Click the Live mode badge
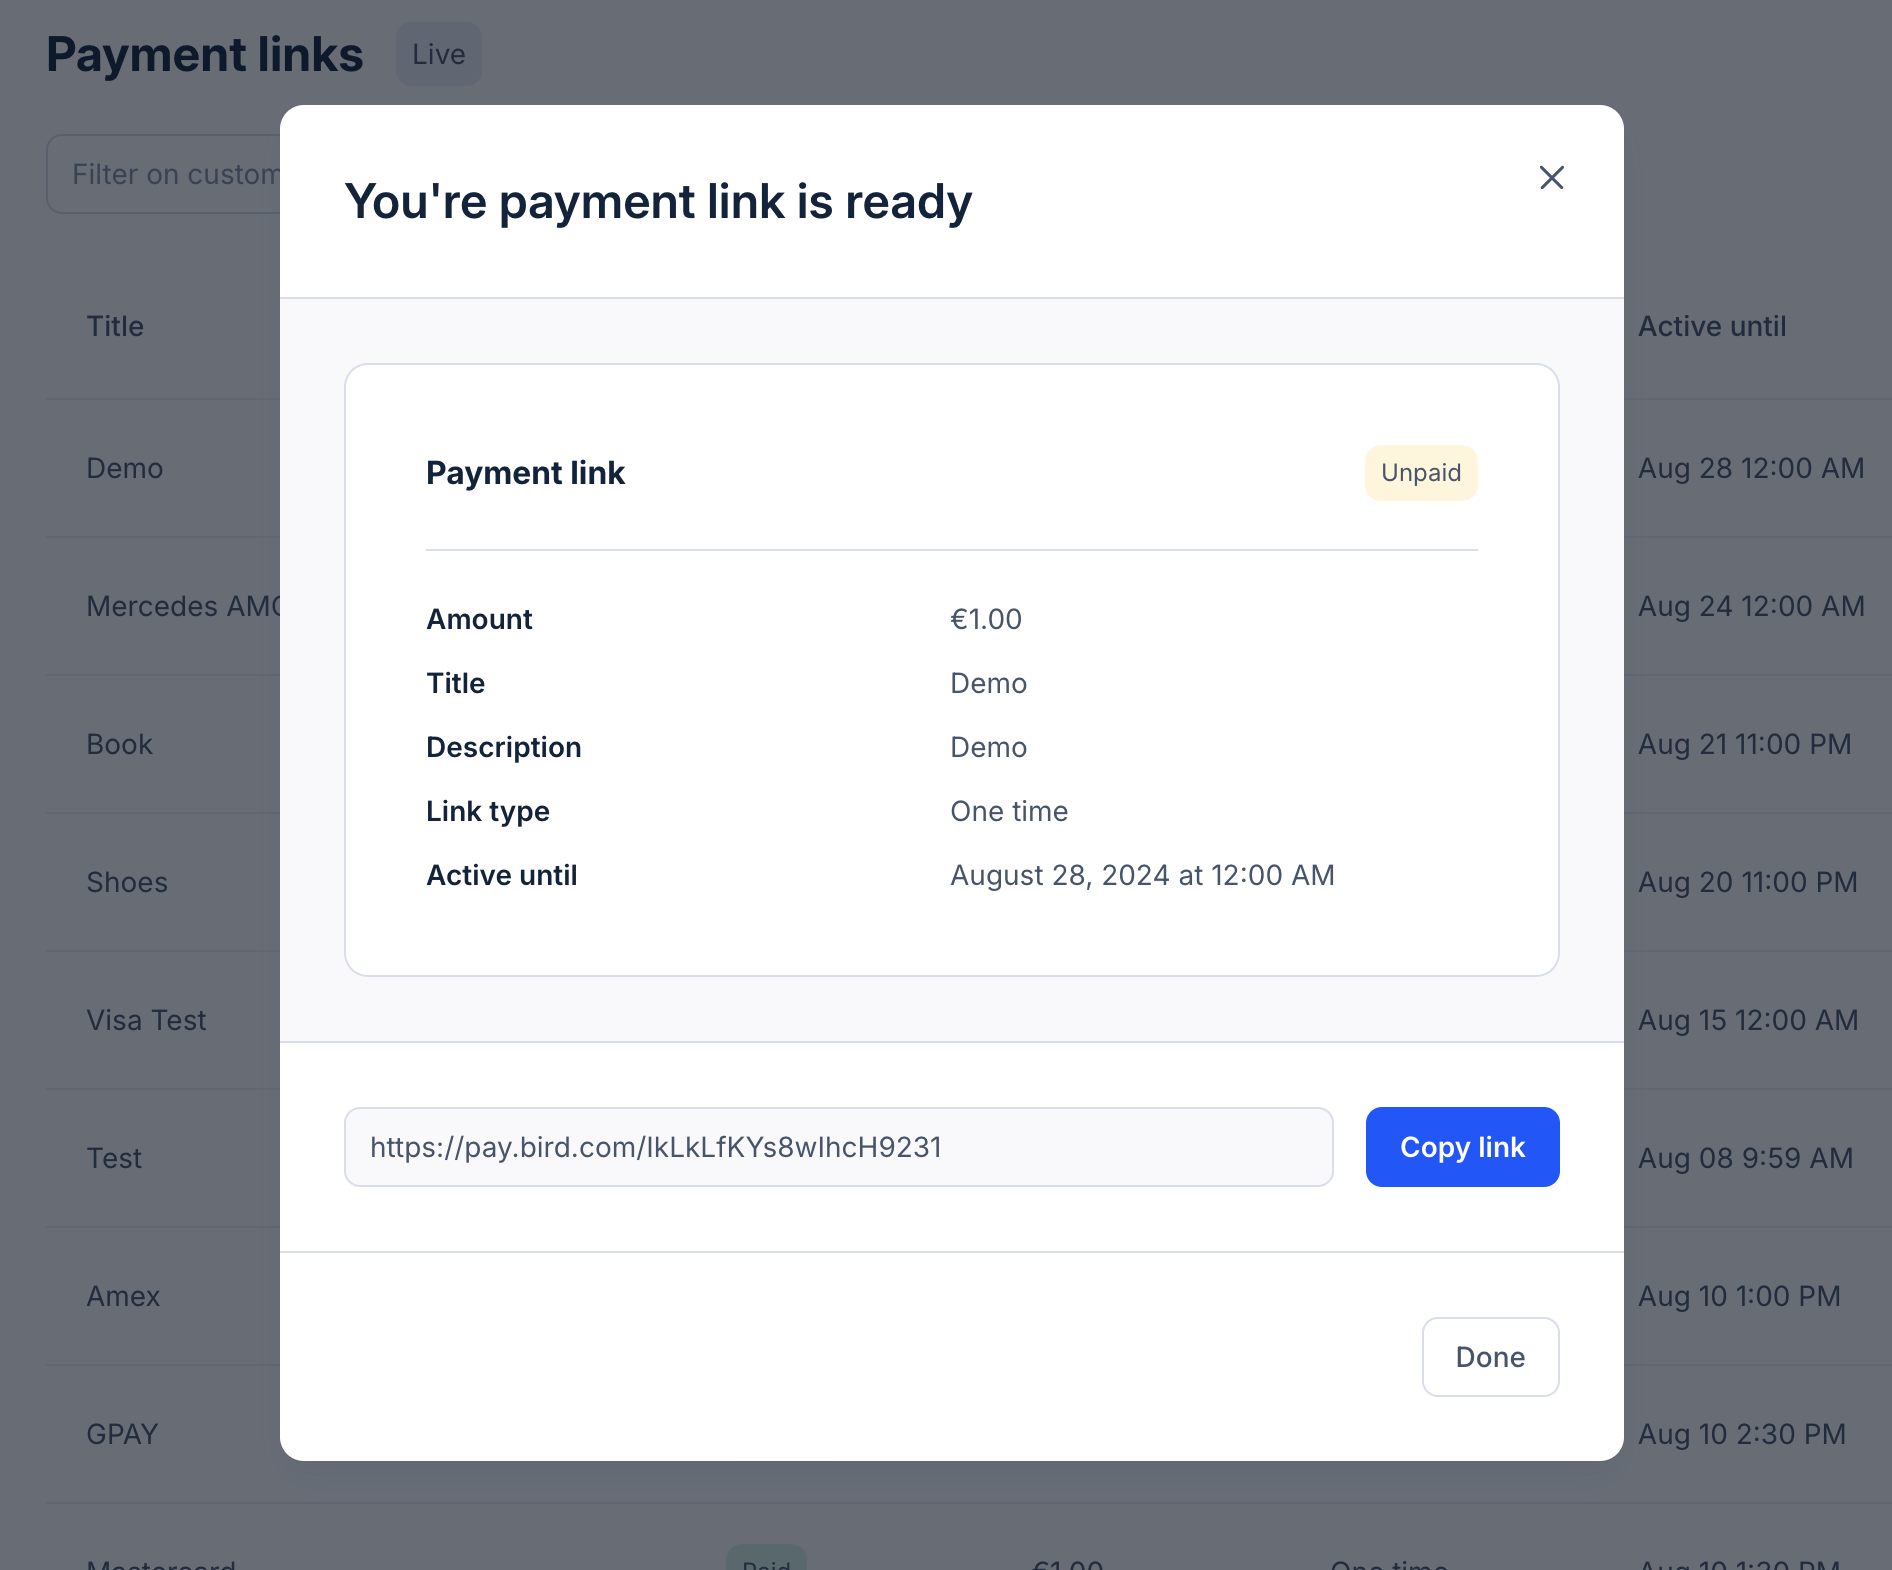 [438, 54]
